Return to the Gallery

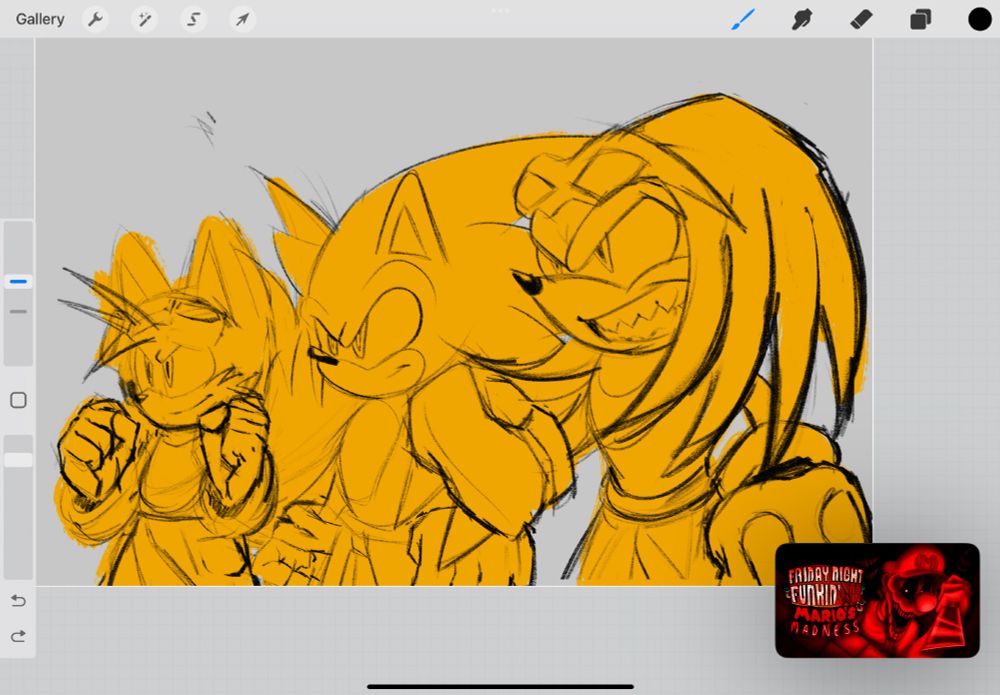tap(40, 19)
